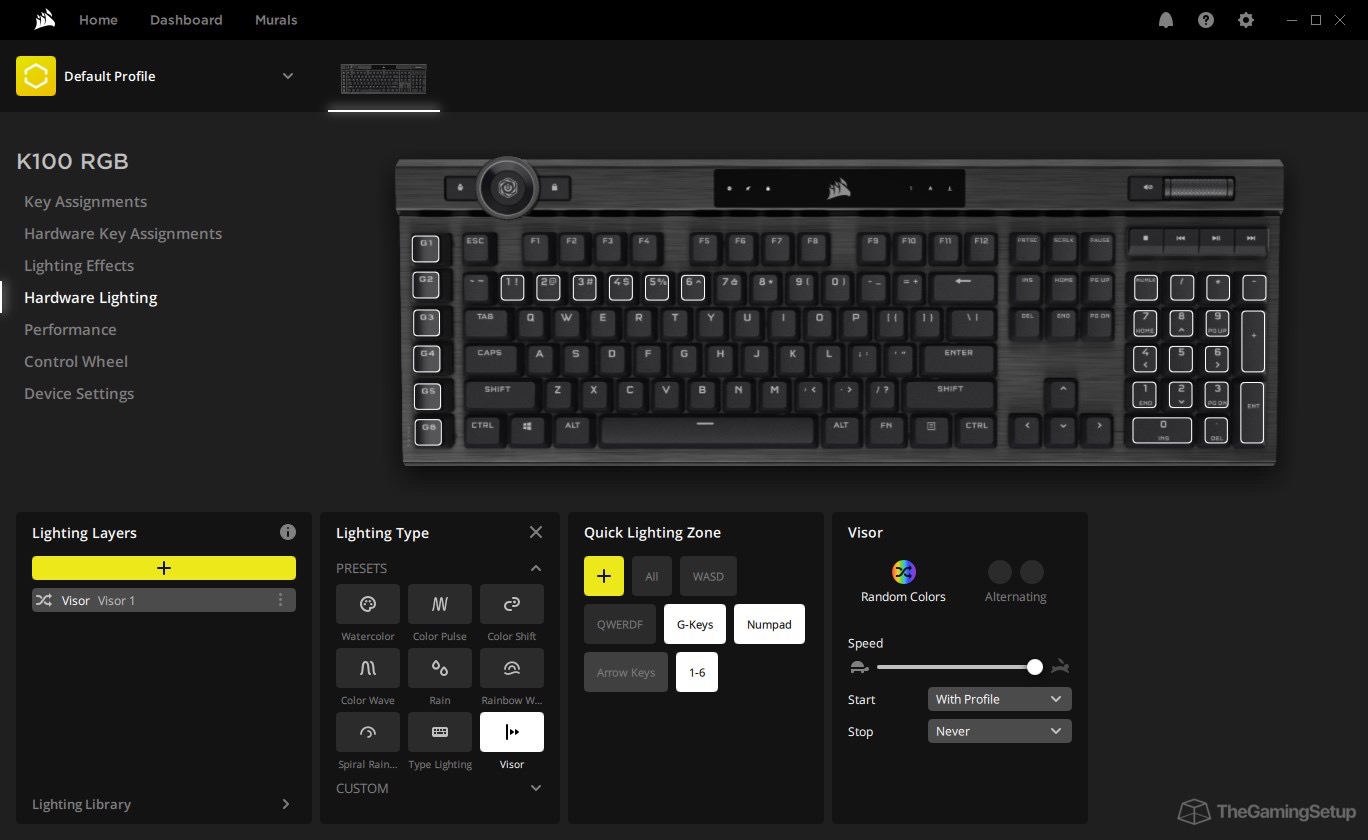This screenshot has width=1368, height=840.
Task: Click the fast rabbit speed icon
Action: [x=1061, y=667]
